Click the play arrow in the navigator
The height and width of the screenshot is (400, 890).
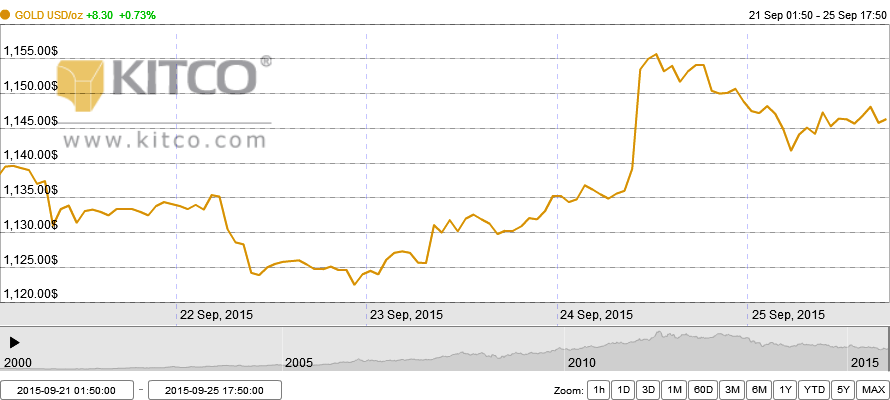15,342
